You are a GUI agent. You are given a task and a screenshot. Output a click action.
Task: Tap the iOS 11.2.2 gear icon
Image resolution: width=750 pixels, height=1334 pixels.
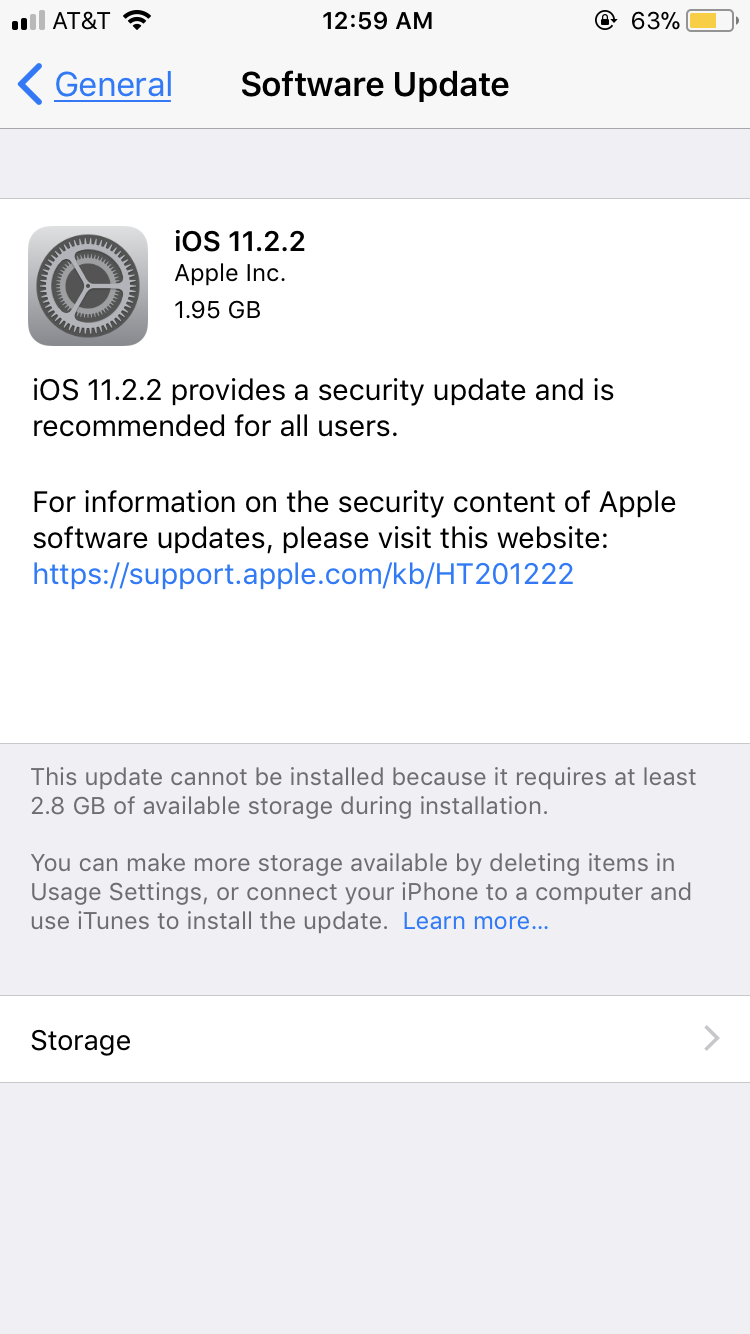click(88, 286)
